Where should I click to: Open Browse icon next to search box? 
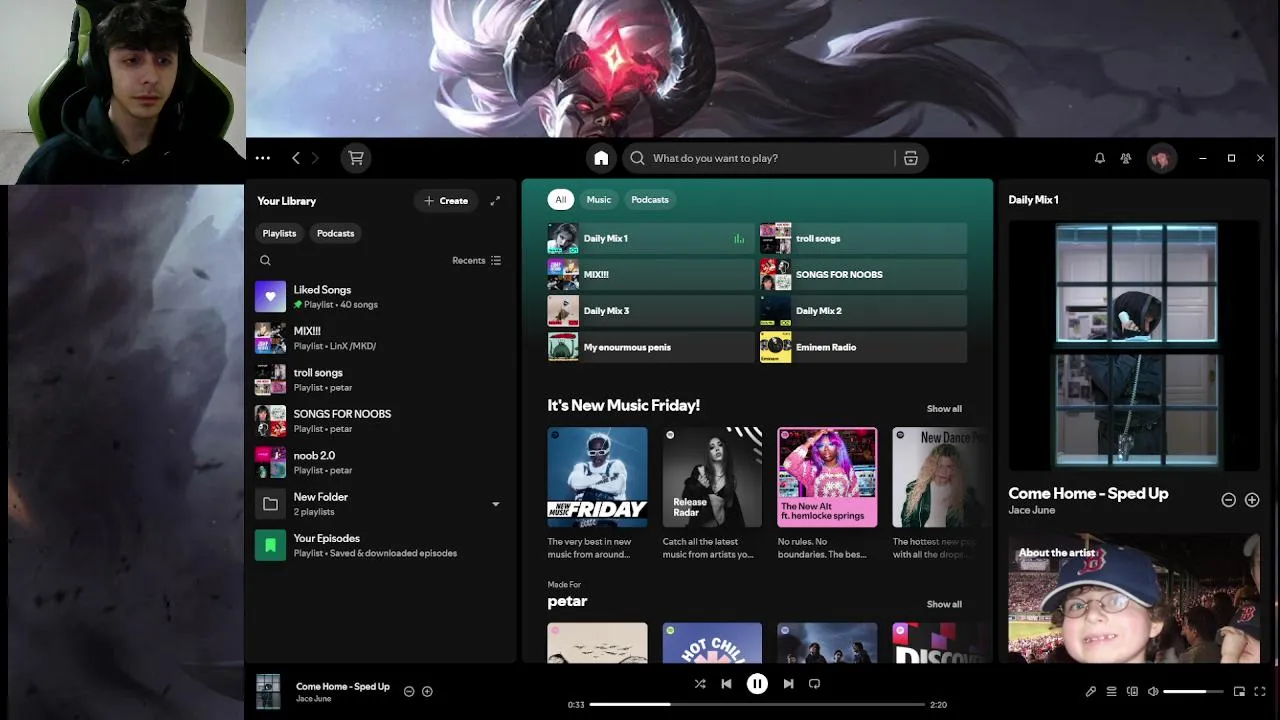tap(911, 158)
